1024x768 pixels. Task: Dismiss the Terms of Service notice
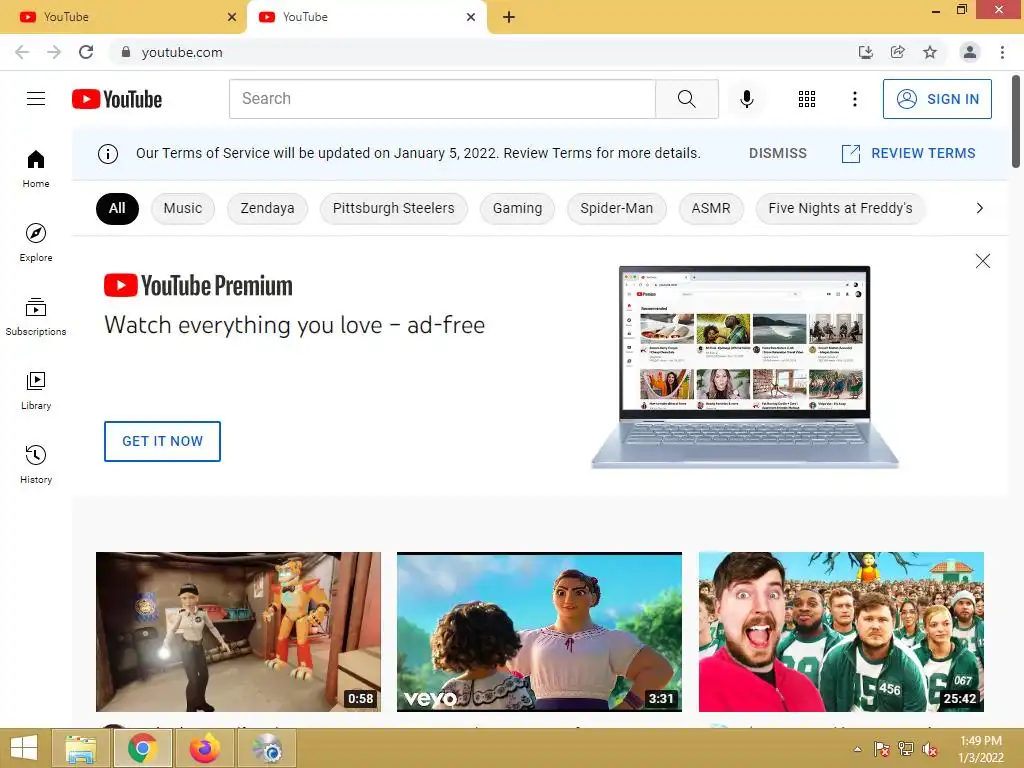pos(778,153)
